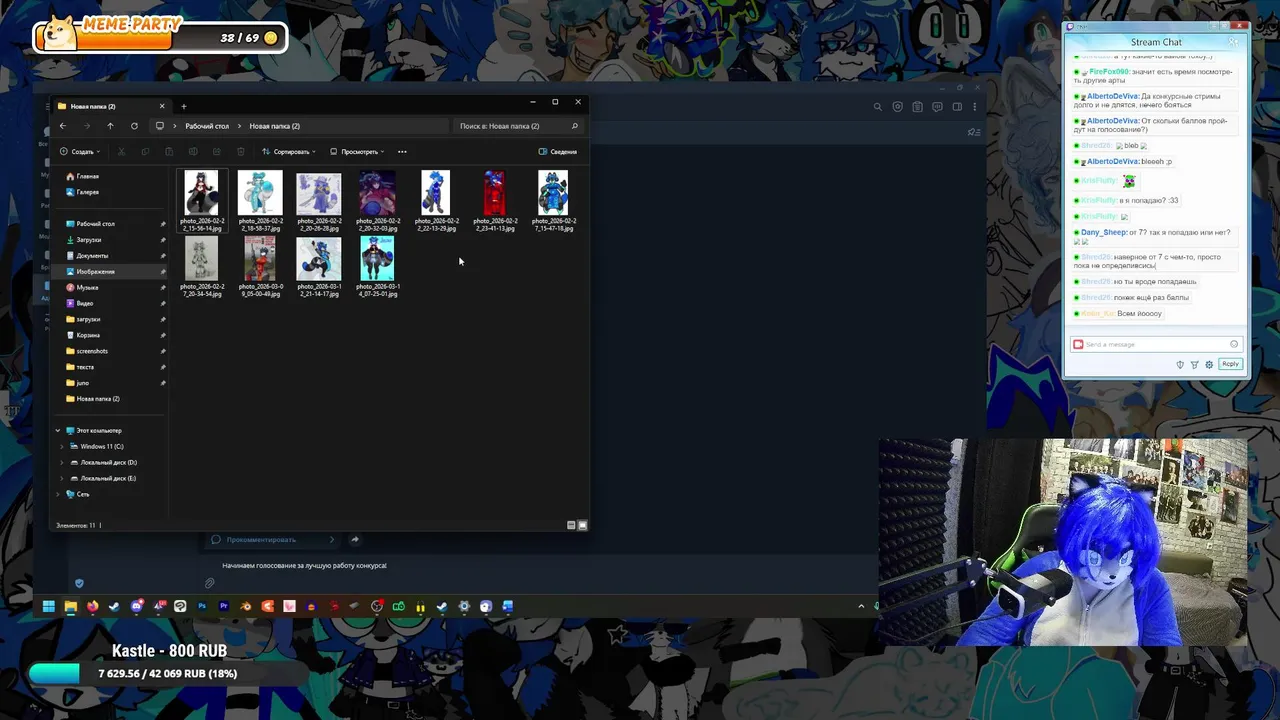Click the Up directory arrow
The width and height of the screenshot is (1280, 720).
click(110, 126)
